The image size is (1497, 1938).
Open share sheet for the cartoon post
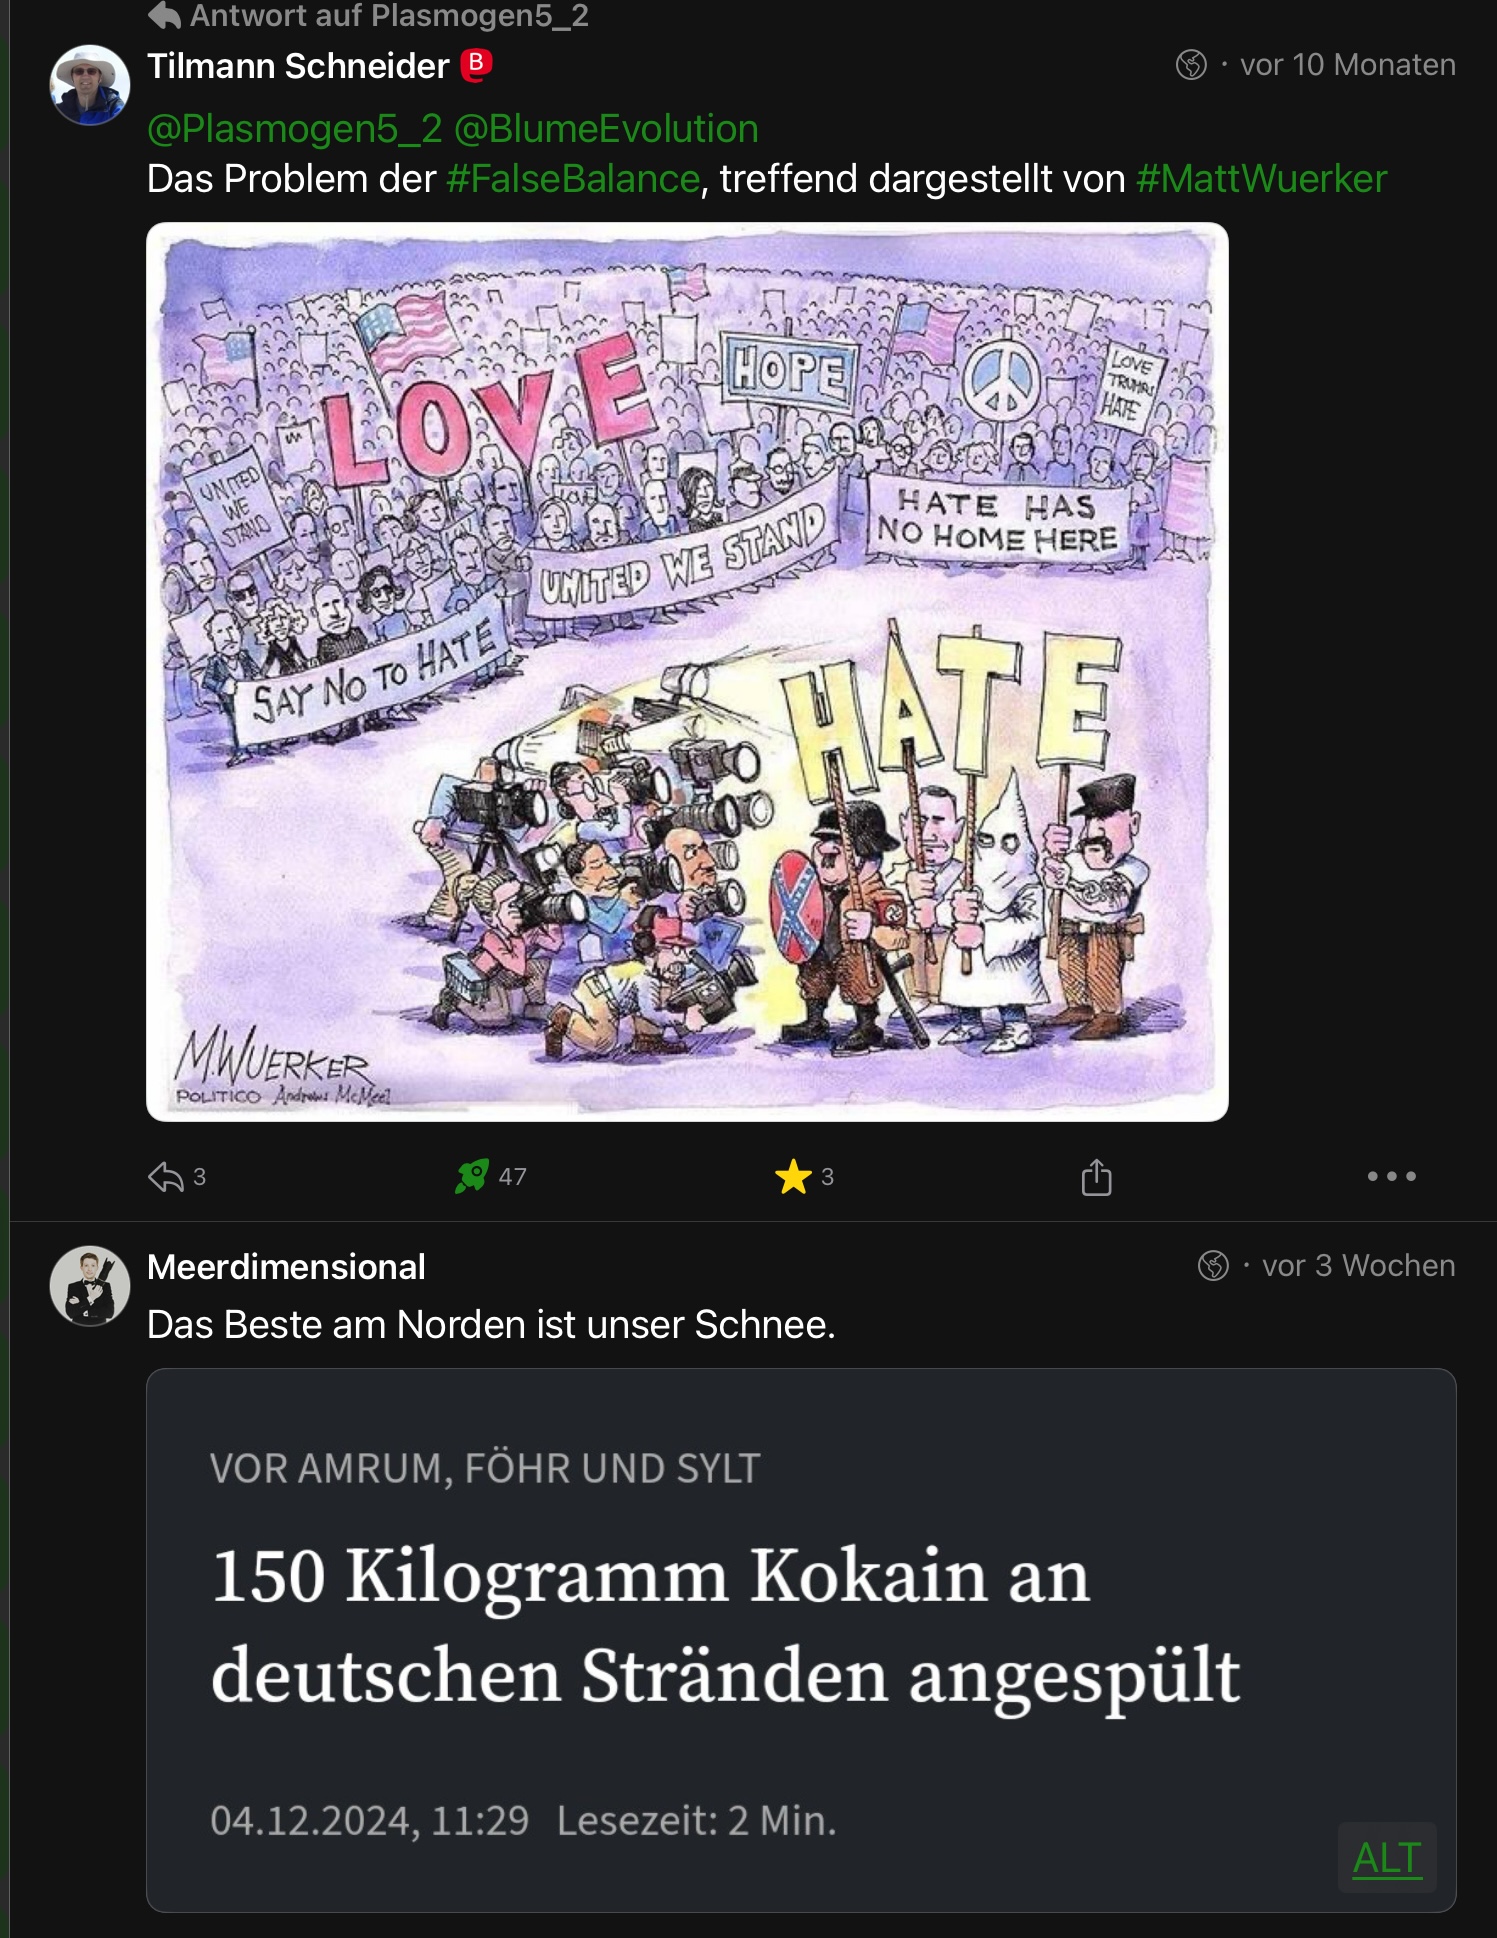click(1096, 1176)
